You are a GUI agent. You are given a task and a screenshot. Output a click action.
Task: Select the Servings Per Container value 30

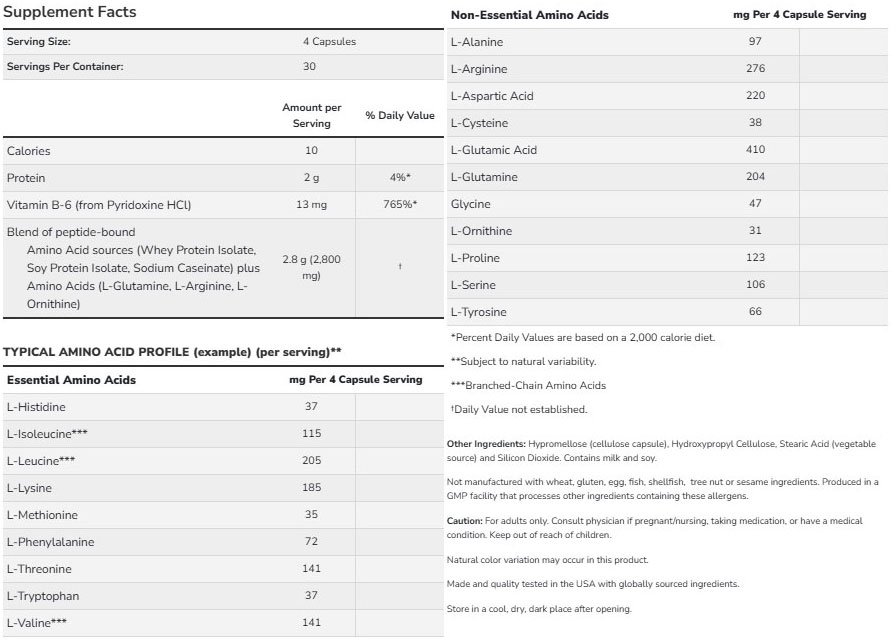tap(309, 67)
